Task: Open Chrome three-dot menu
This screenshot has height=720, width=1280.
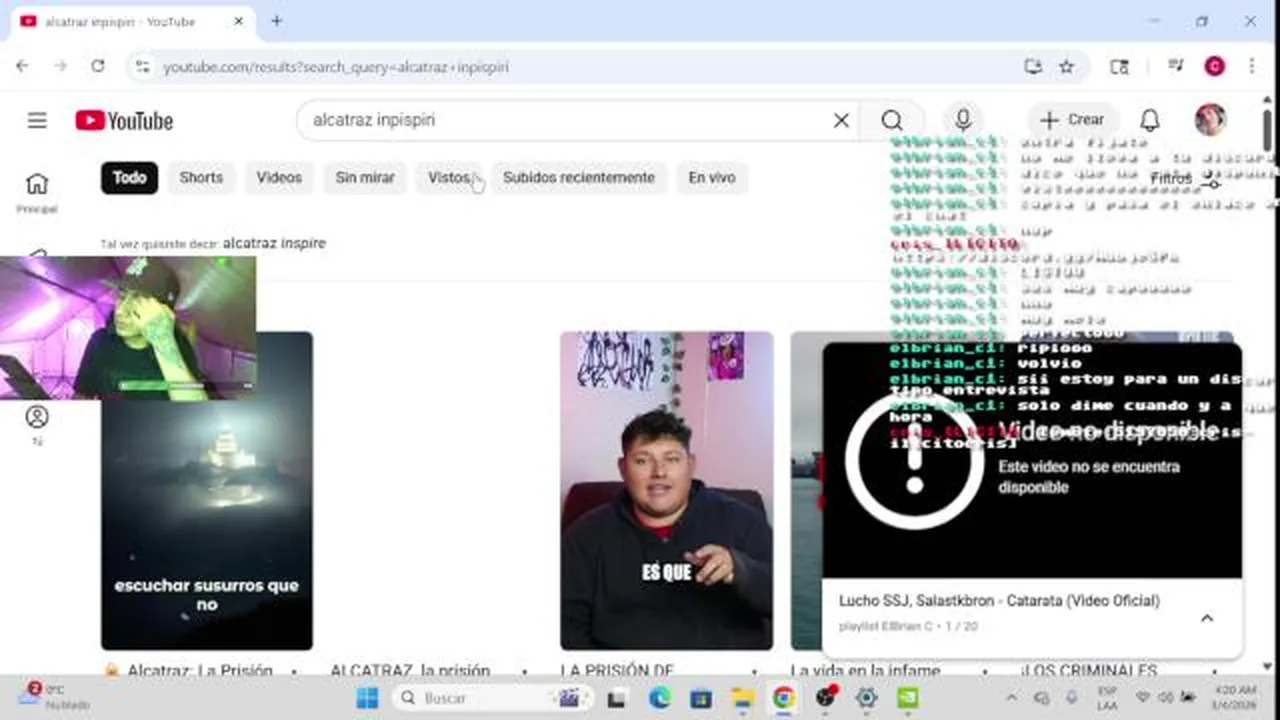Action: [x=1251, y=66]
